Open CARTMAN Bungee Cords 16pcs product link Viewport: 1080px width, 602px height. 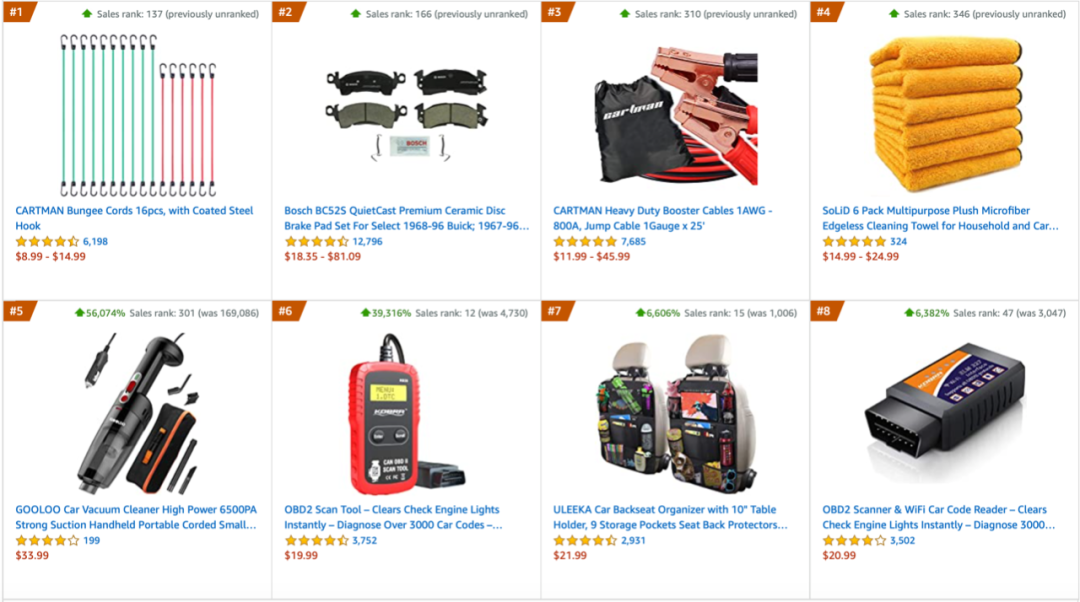click(x=134, y=218)
